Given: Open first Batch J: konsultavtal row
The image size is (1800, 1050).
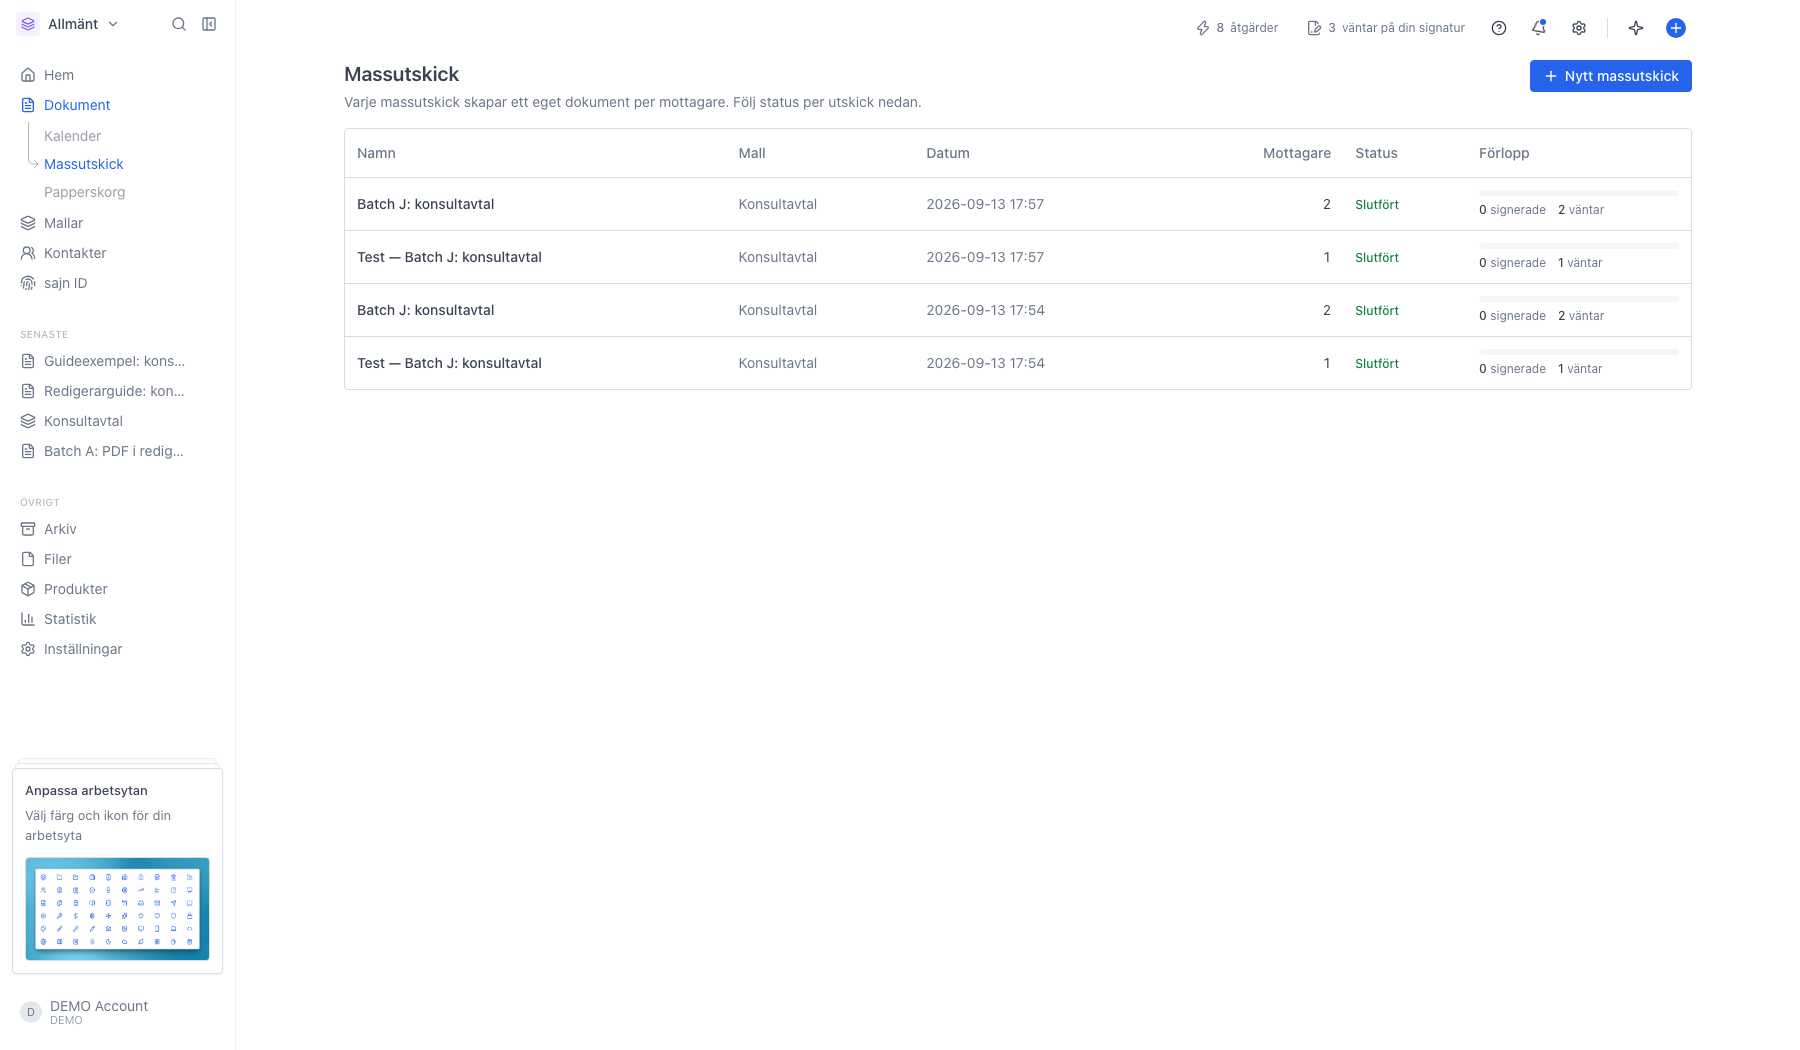Looking at the screenshot, I should [1017, 204].
